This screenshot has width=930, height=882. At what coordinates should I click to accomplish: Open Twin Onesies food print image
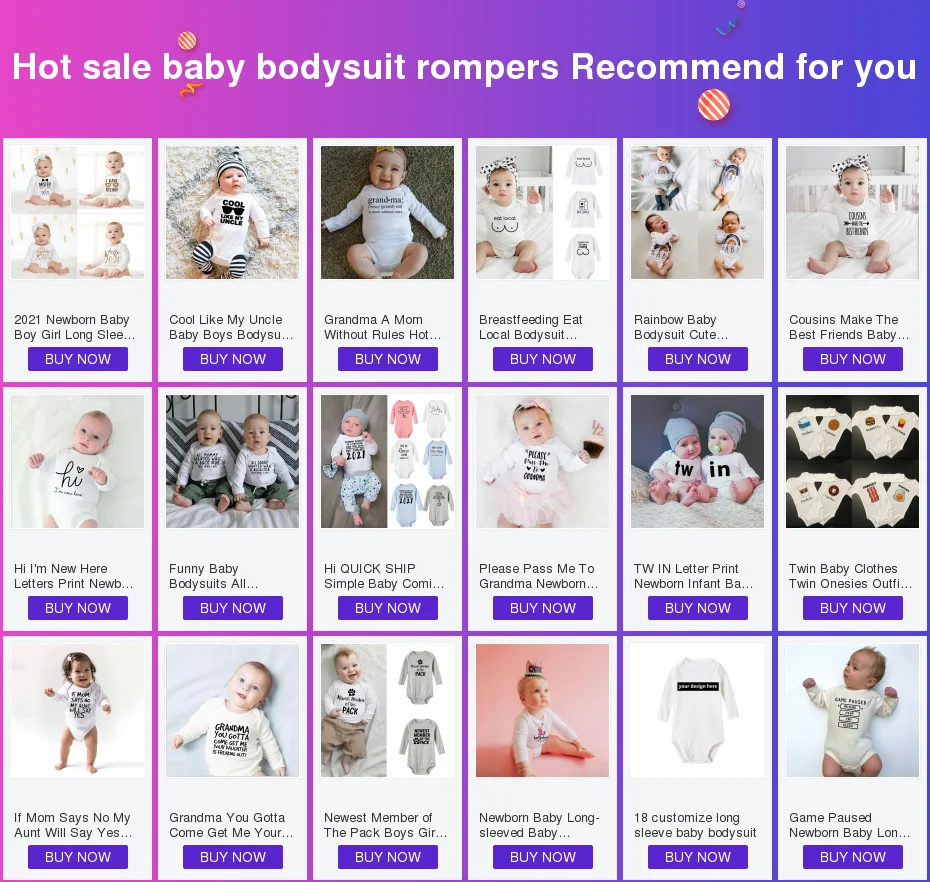852,461
